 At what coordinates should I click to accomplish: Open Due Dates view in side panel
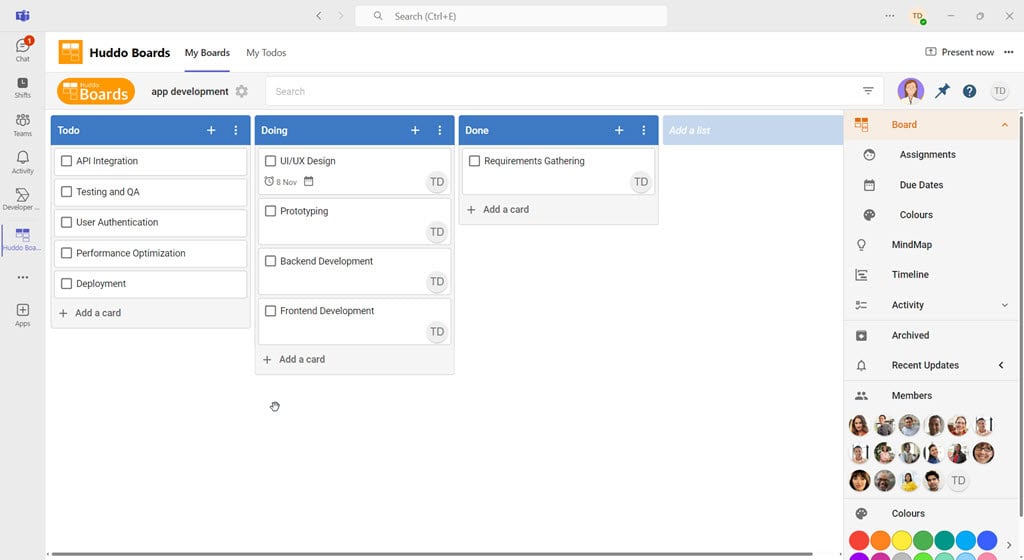coord(921,185)
